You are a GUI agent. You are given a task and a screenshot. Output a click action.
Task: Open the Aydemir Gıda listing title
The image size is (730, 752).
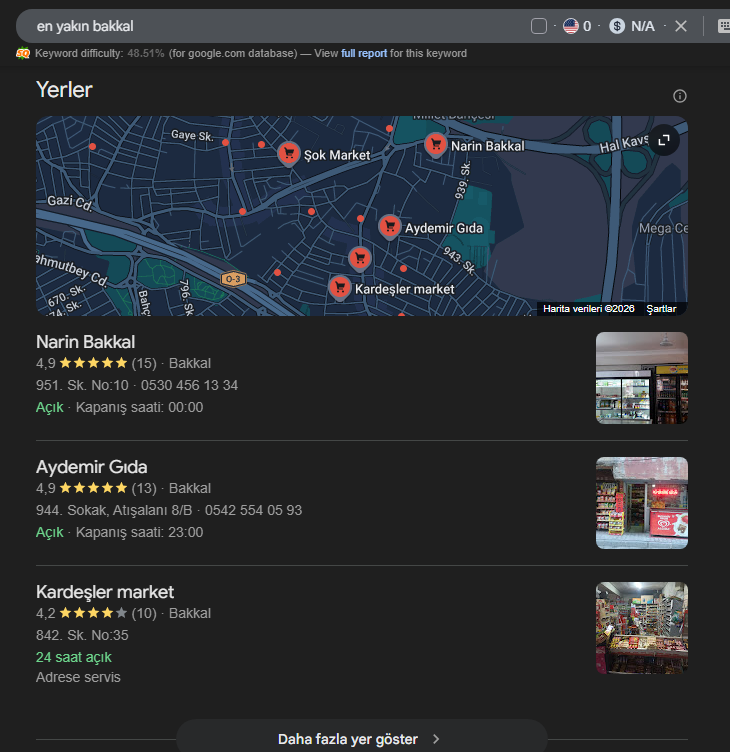click(x=92, y=467)
